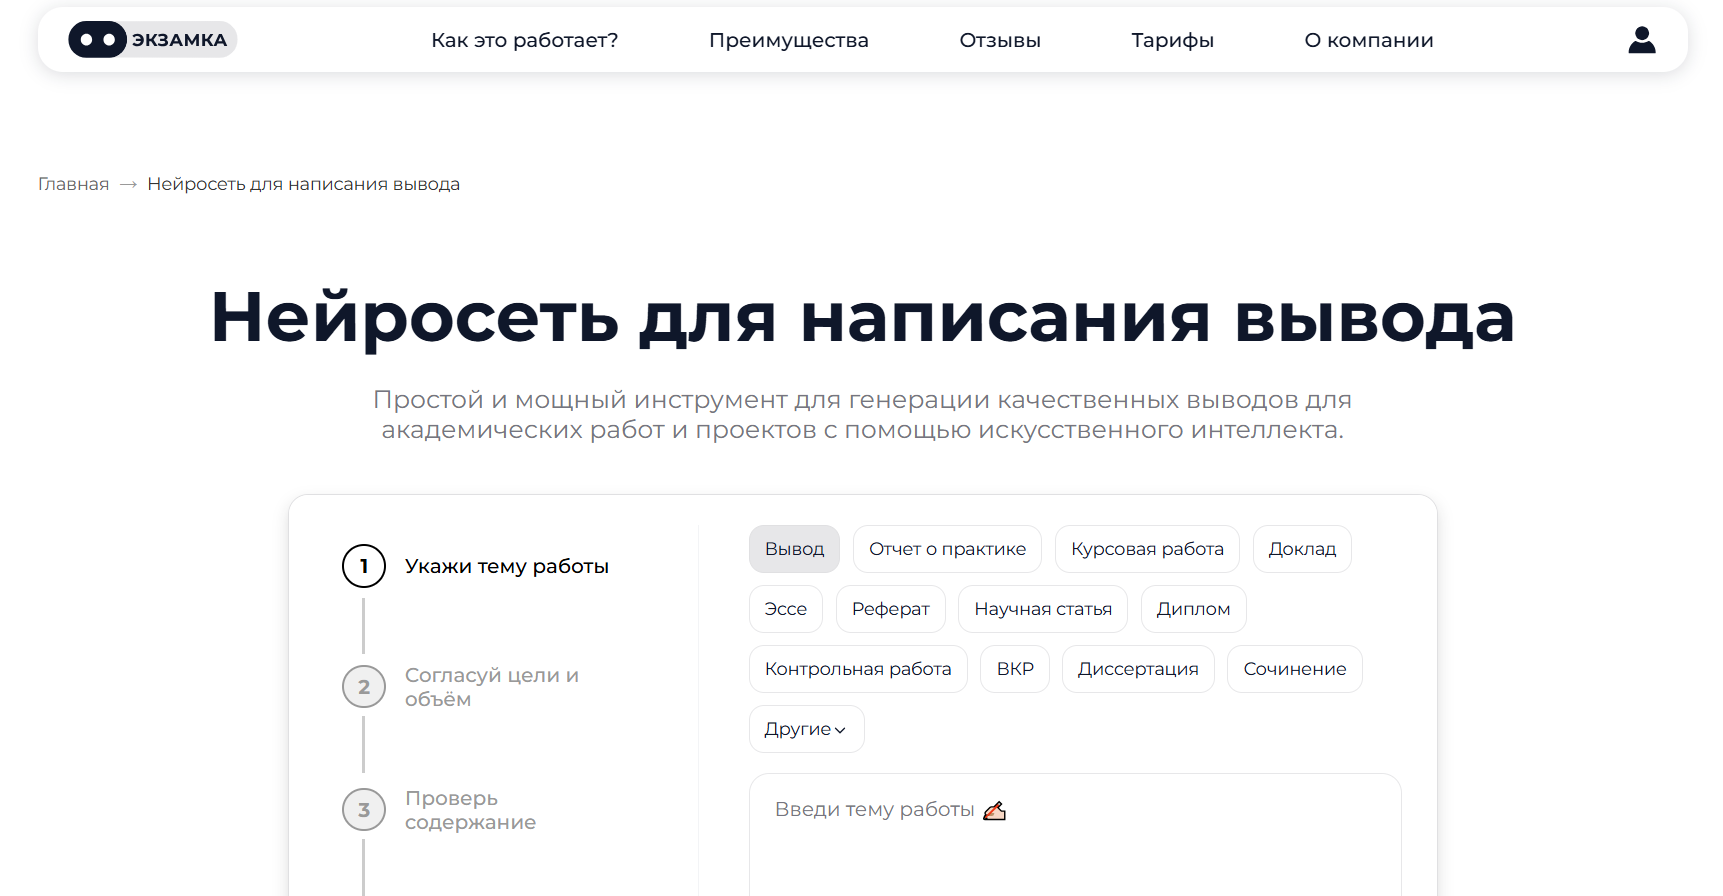Click step 2 circle icon
Image resolution: width=1723 pixels, height=896 pixels.
click(x=364, y=687)
